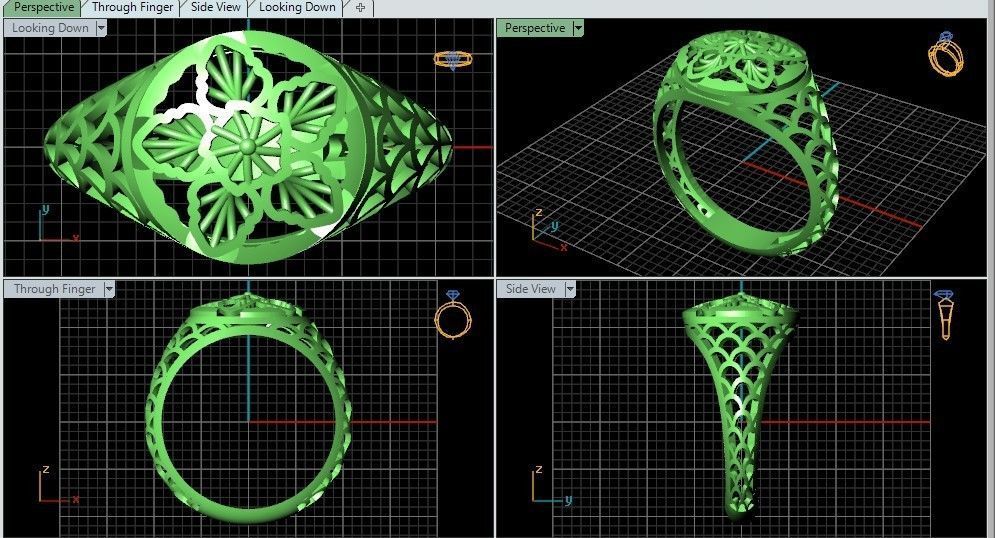Click the ring orientation icon in Perspective view
Image resolution: width=995 pixels, height=538 pixels.
946,53
